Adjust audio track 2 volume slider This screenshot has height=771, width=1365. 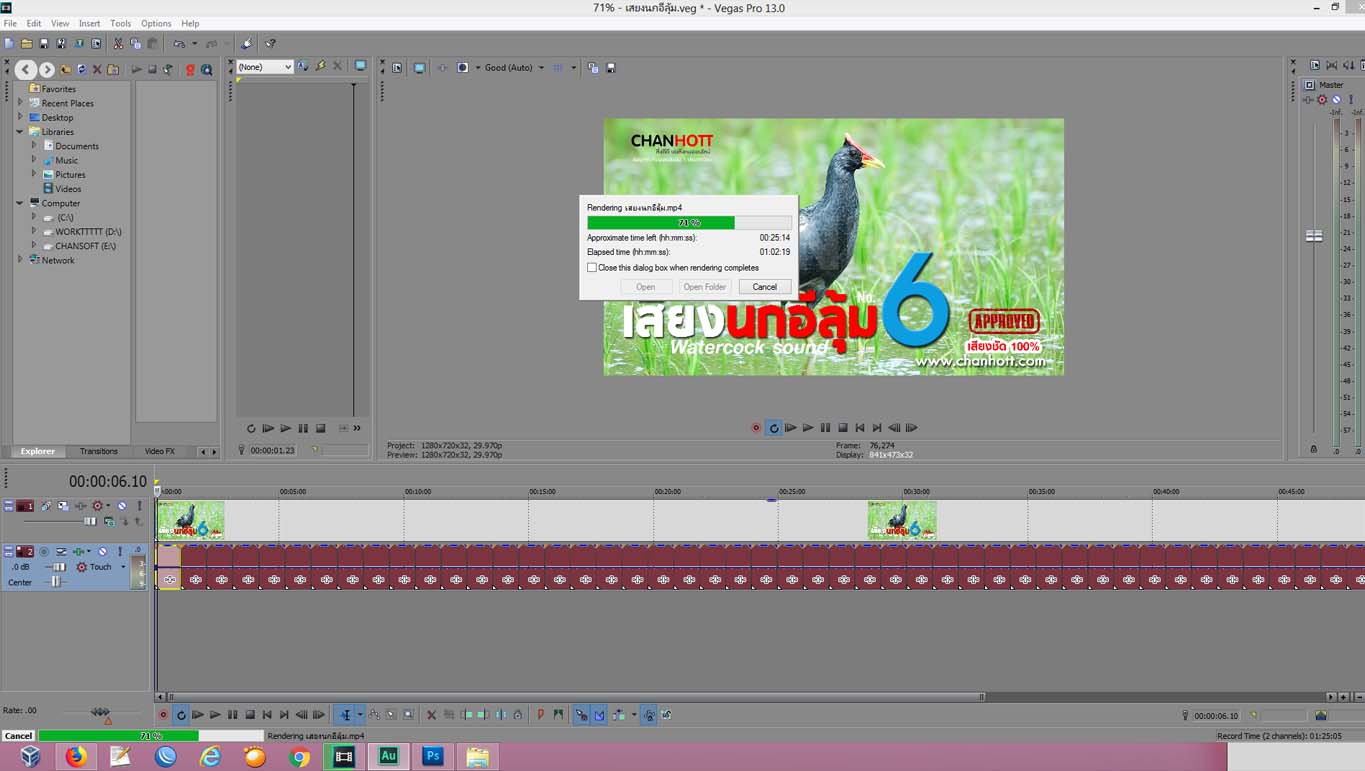[59, 567]
